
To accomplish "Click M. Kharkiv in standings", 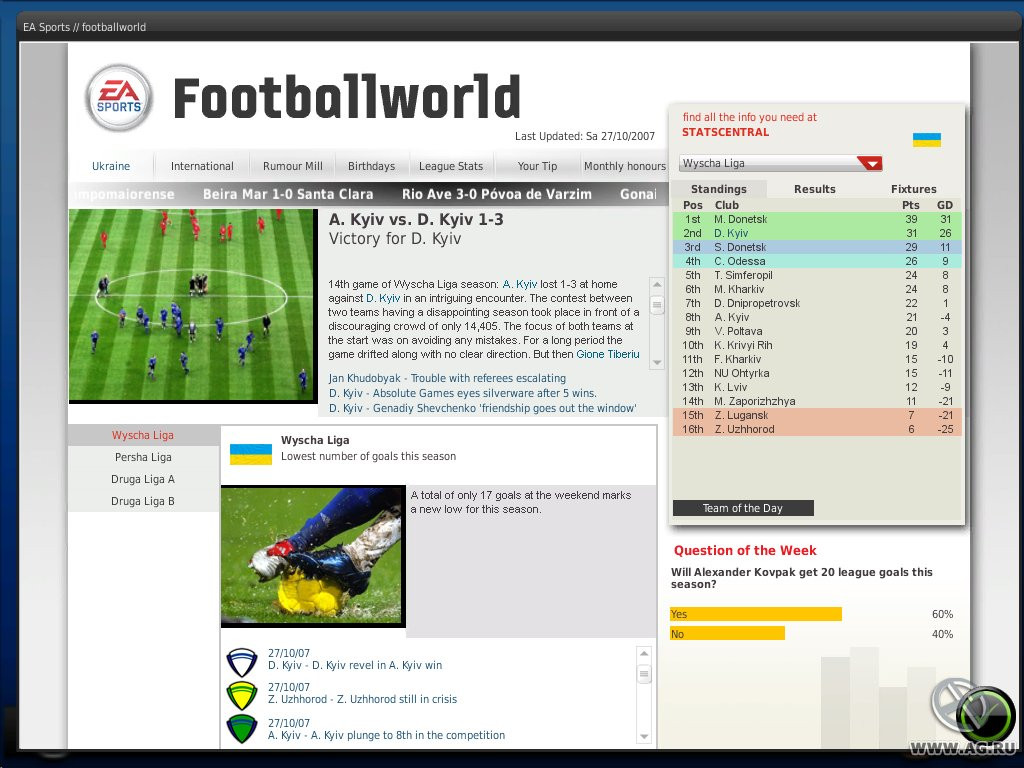I will pyautogui.click(x=817, y=289).
